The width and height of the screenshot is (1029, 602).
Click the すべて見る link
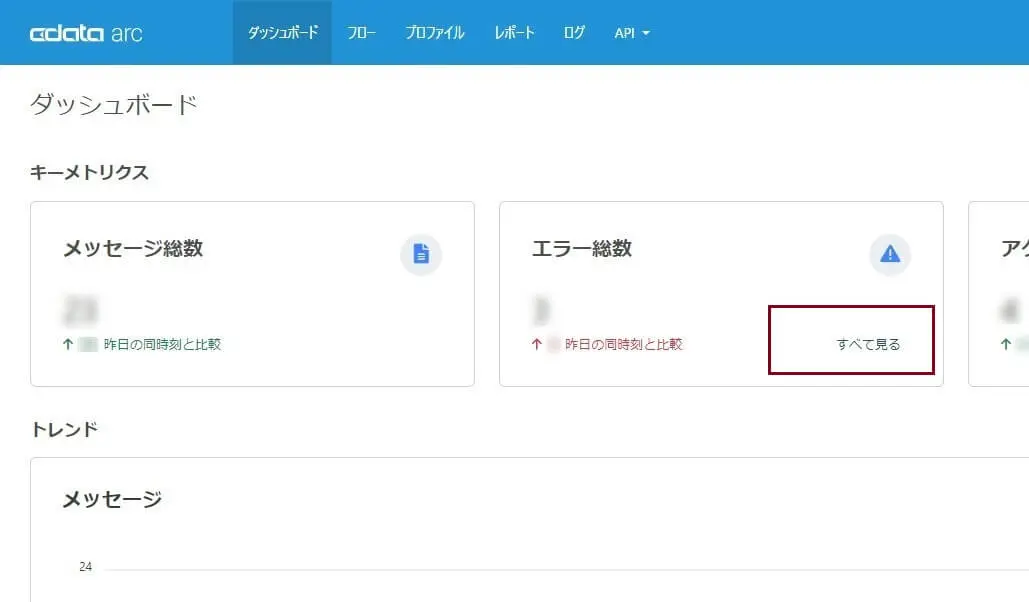(868, 344)
